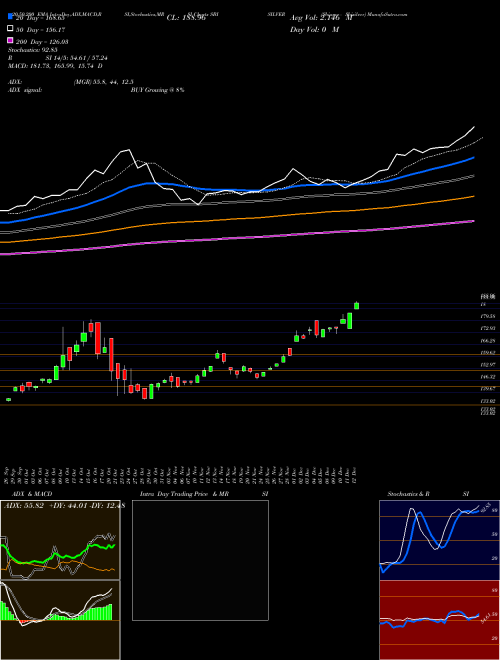Image resolution: width=500 pixels, height=660 pixels.
Task: Click the 166.28 price axis label
Action: point(488,341)
